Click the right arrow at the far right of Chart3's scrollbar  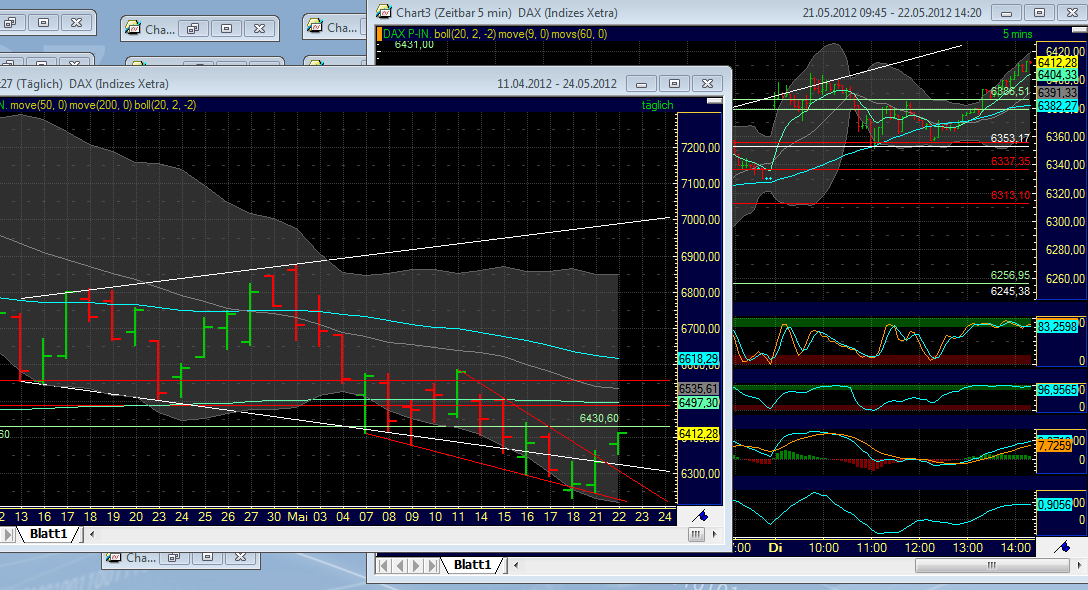pyautogui.click(x=1079, y=565)
